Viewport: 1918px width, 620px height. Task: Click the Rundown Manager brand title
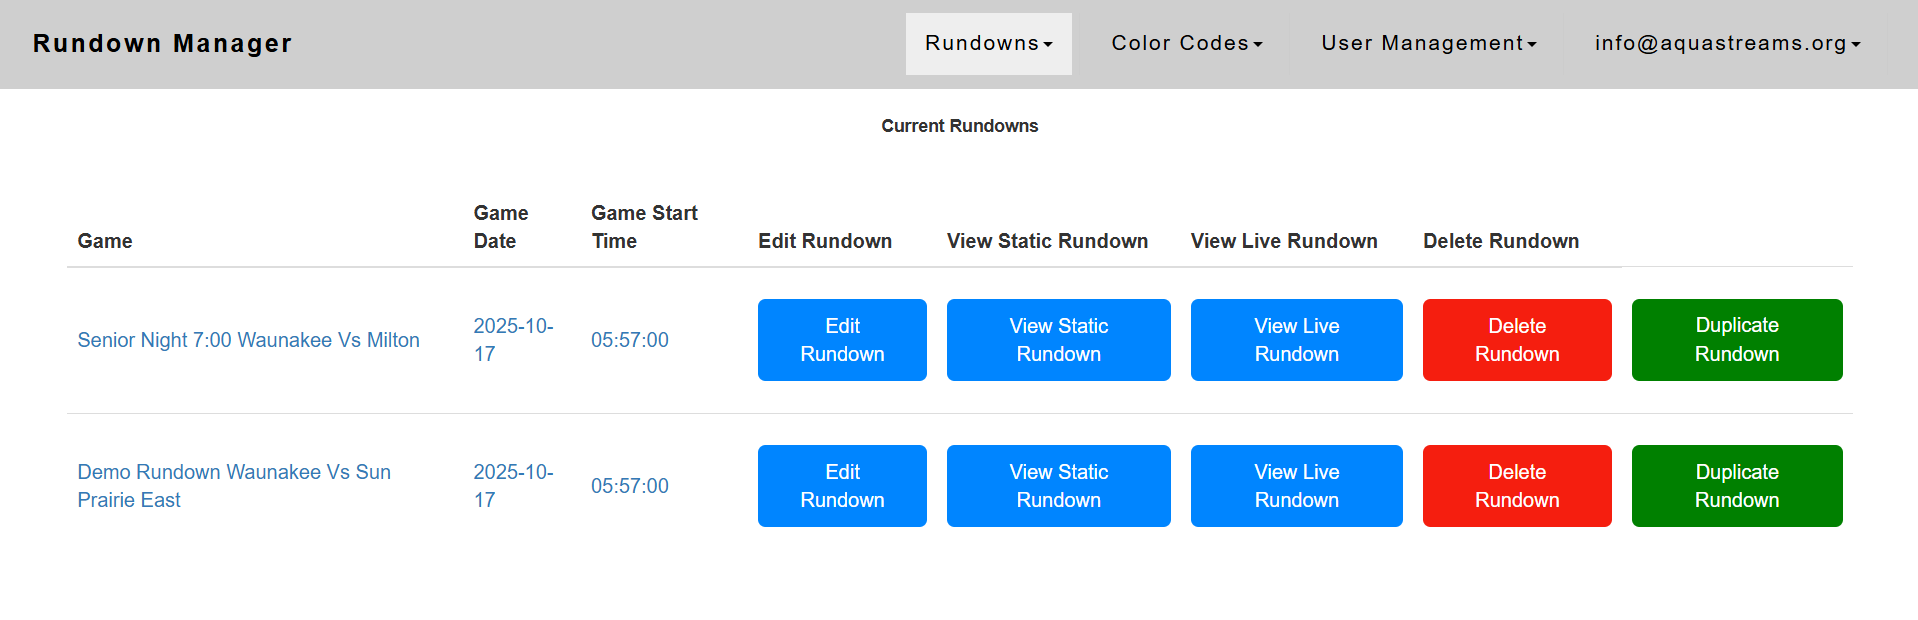(162, 44)
